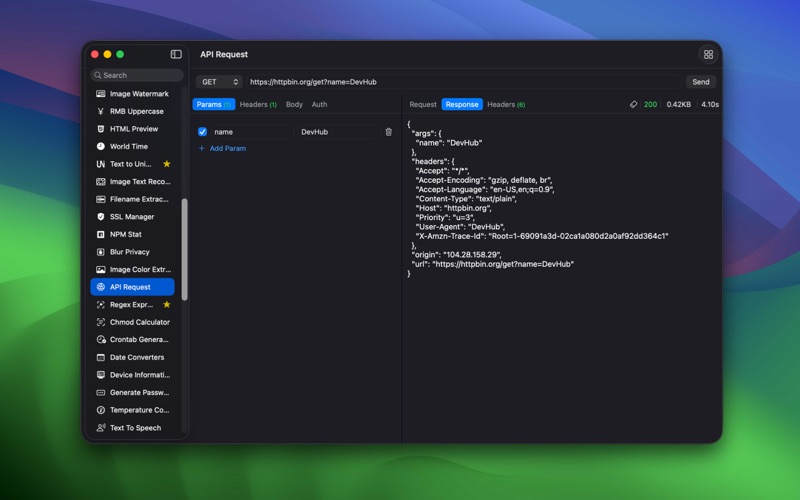Click the tag icon beside status 200
Viewport: 800px width, 500px height.
point(633,105)
